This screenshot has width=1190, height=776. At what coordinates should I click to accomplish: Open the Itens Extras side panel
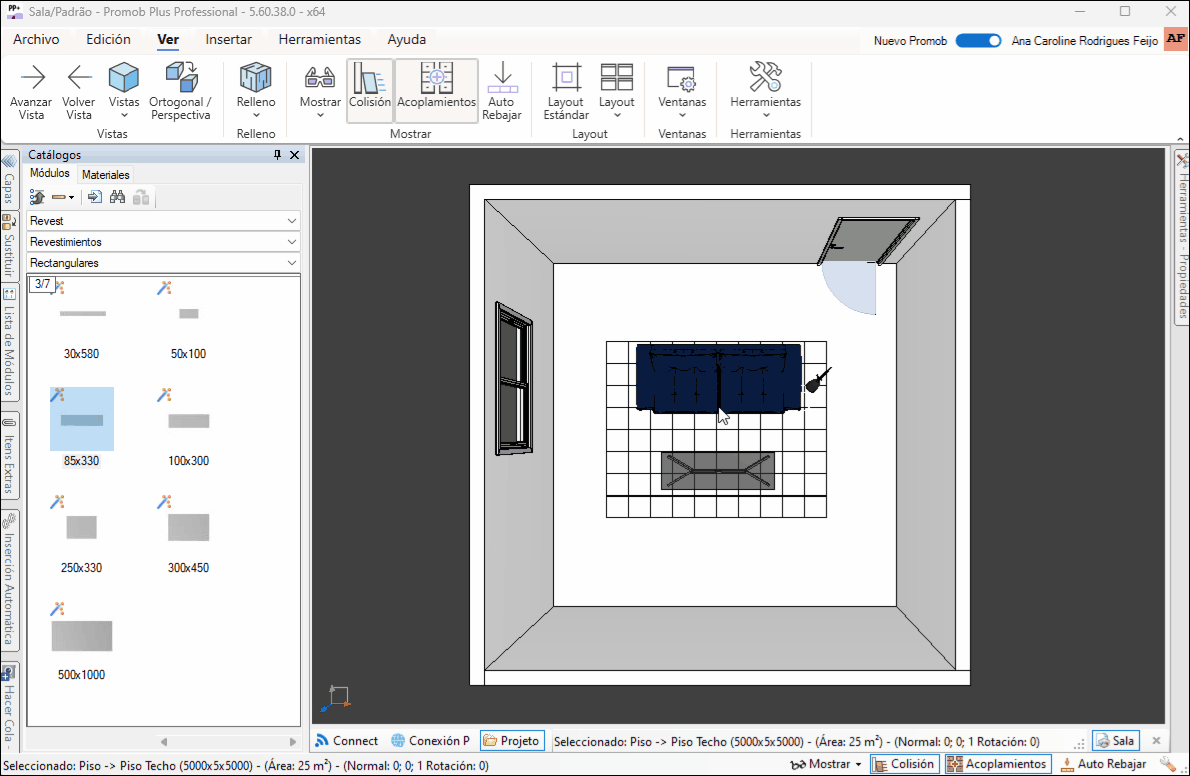pos(9,455)
